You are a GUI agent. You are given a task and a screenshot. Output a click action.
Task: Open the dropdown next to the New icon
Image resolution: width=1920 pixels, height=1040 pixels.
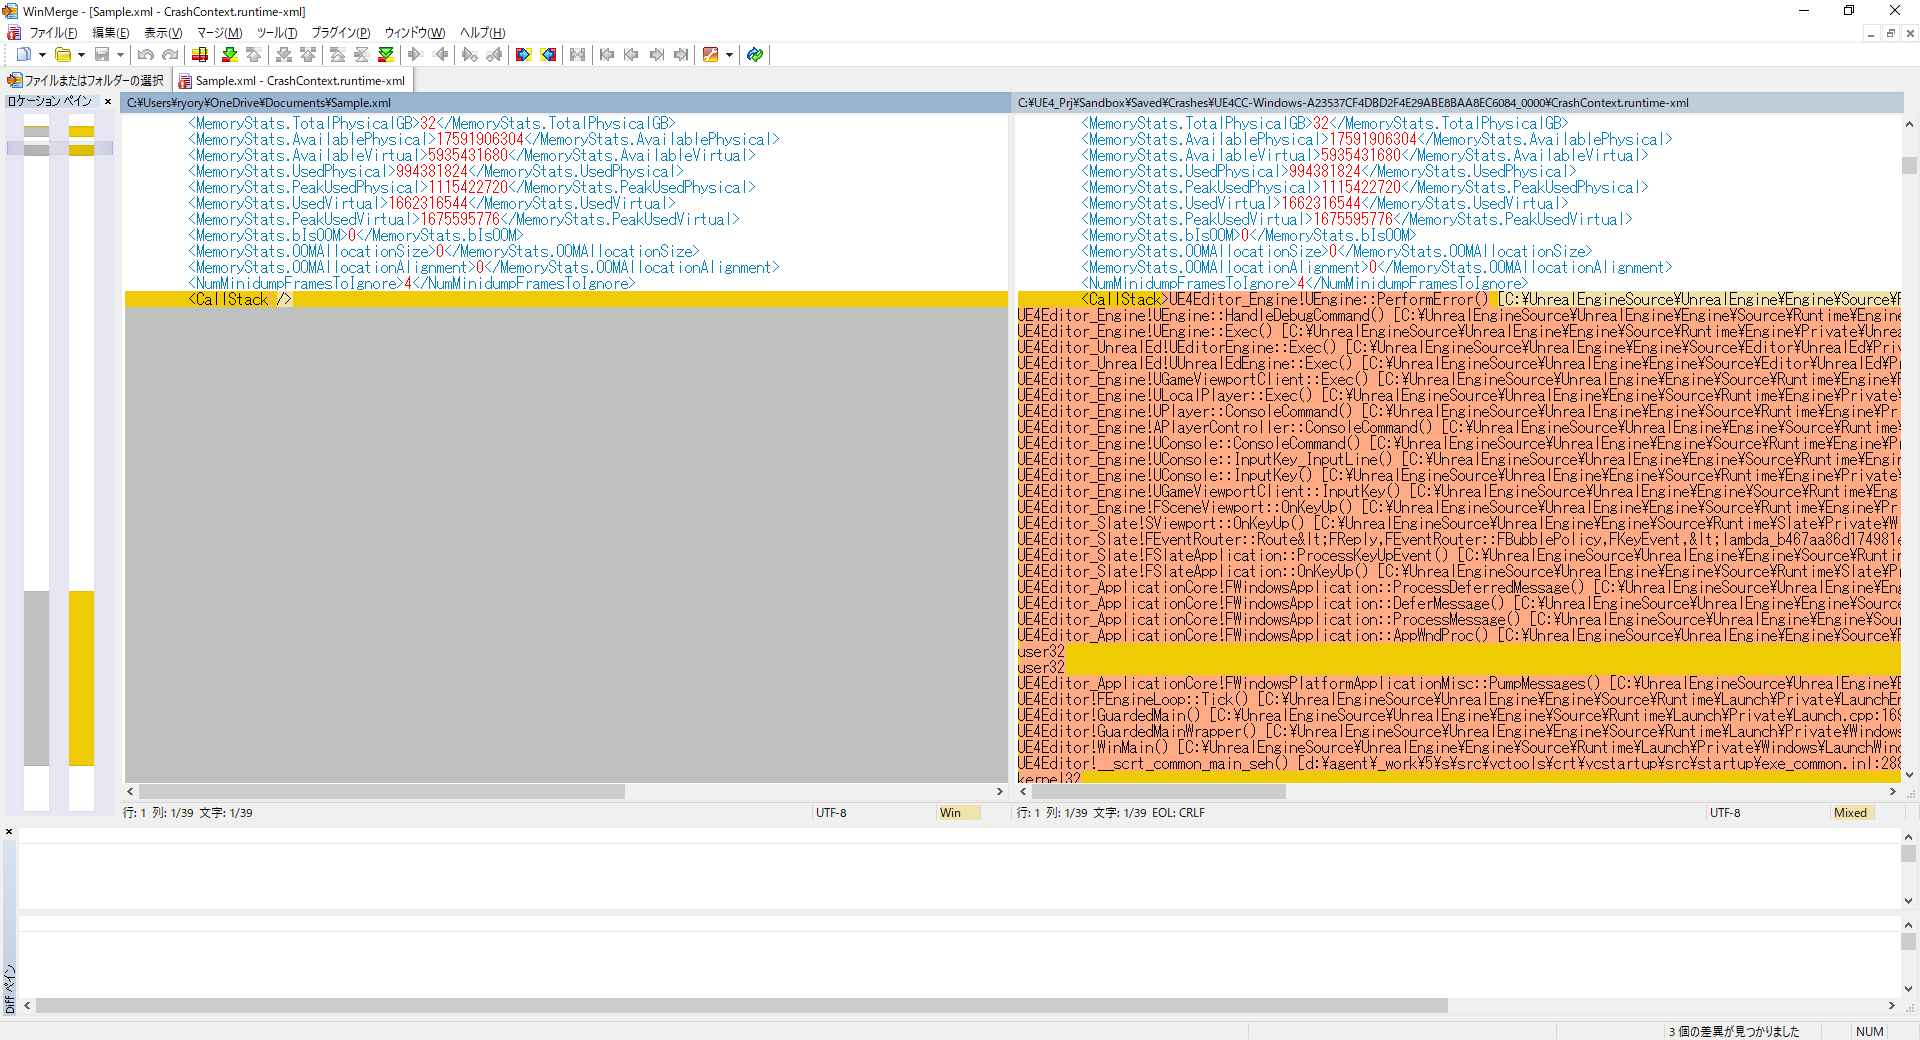pyautogui.click(x=41, y=55)
